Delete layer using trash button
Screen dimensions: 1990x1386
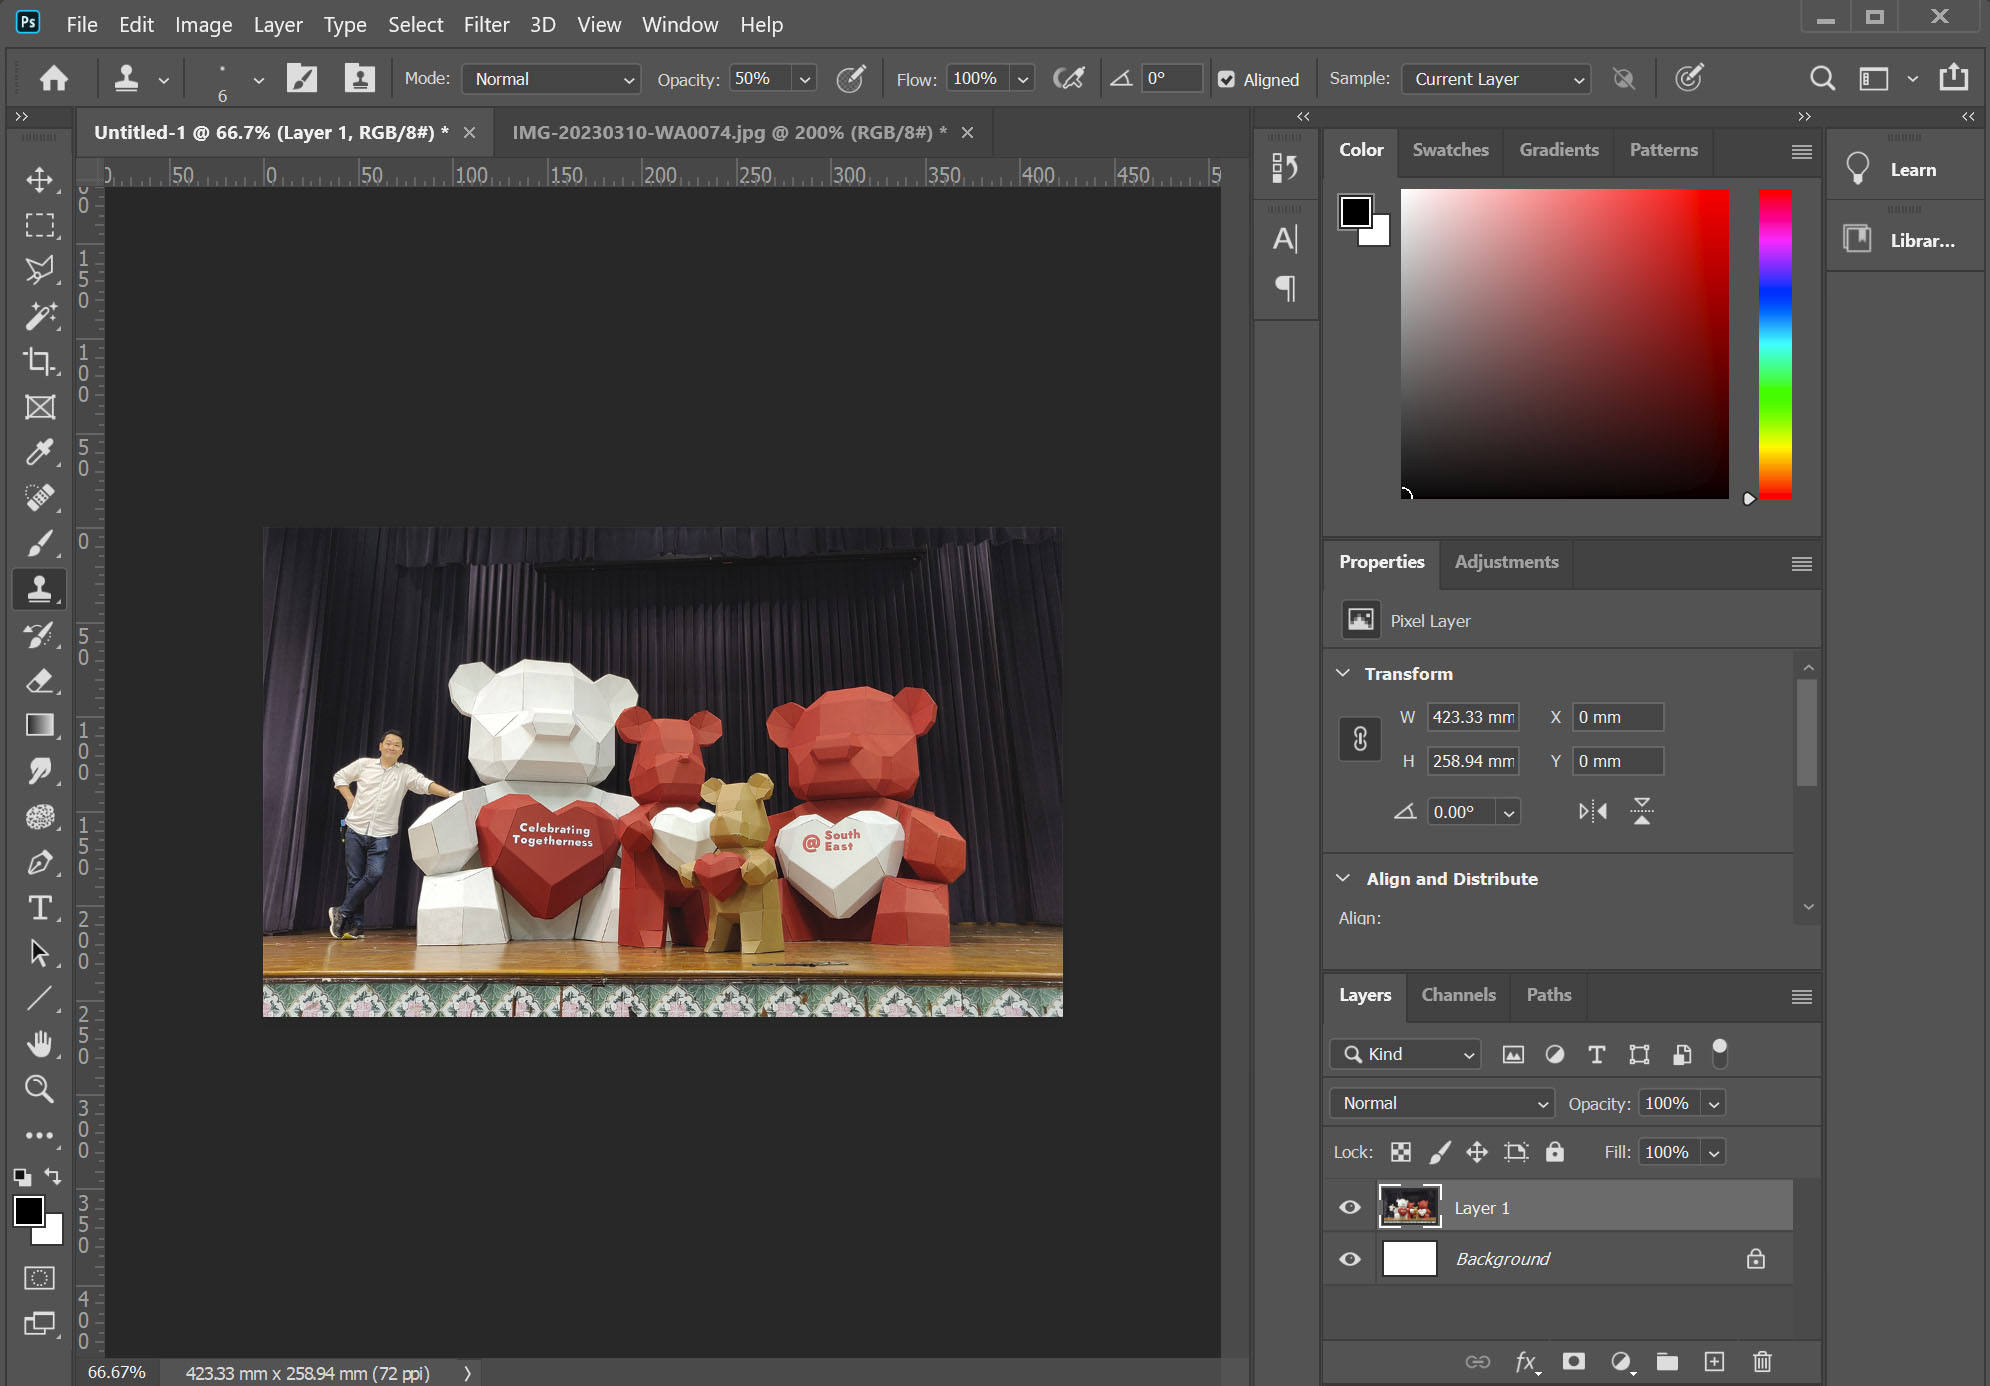(x=1762, y=1361)
